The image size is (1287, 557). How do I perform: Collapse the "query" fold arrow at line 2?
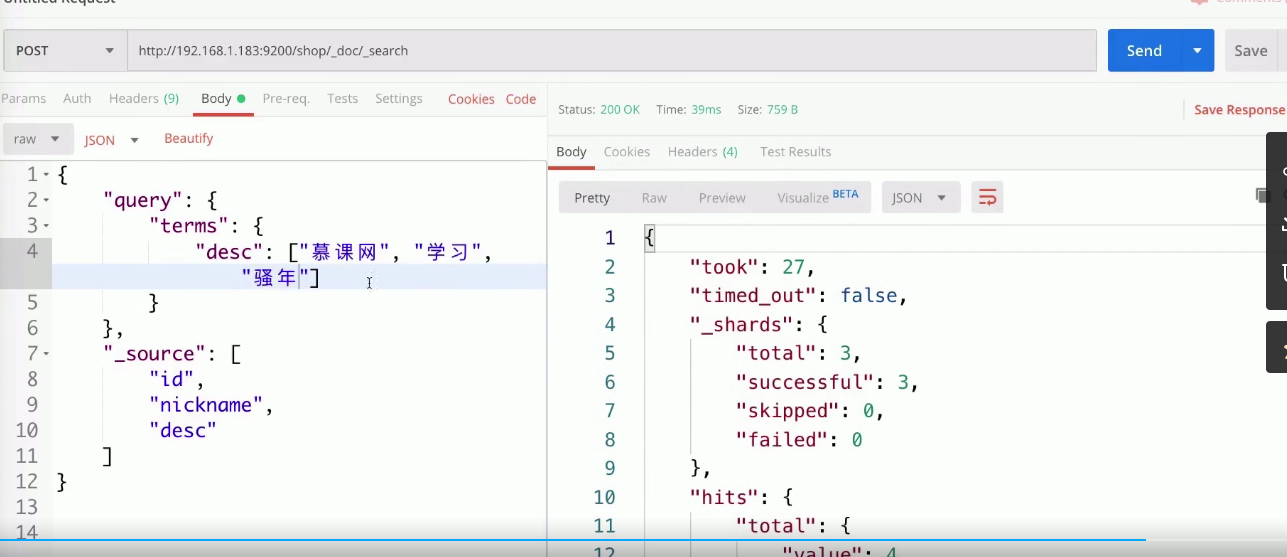click(x=46, y=200)
